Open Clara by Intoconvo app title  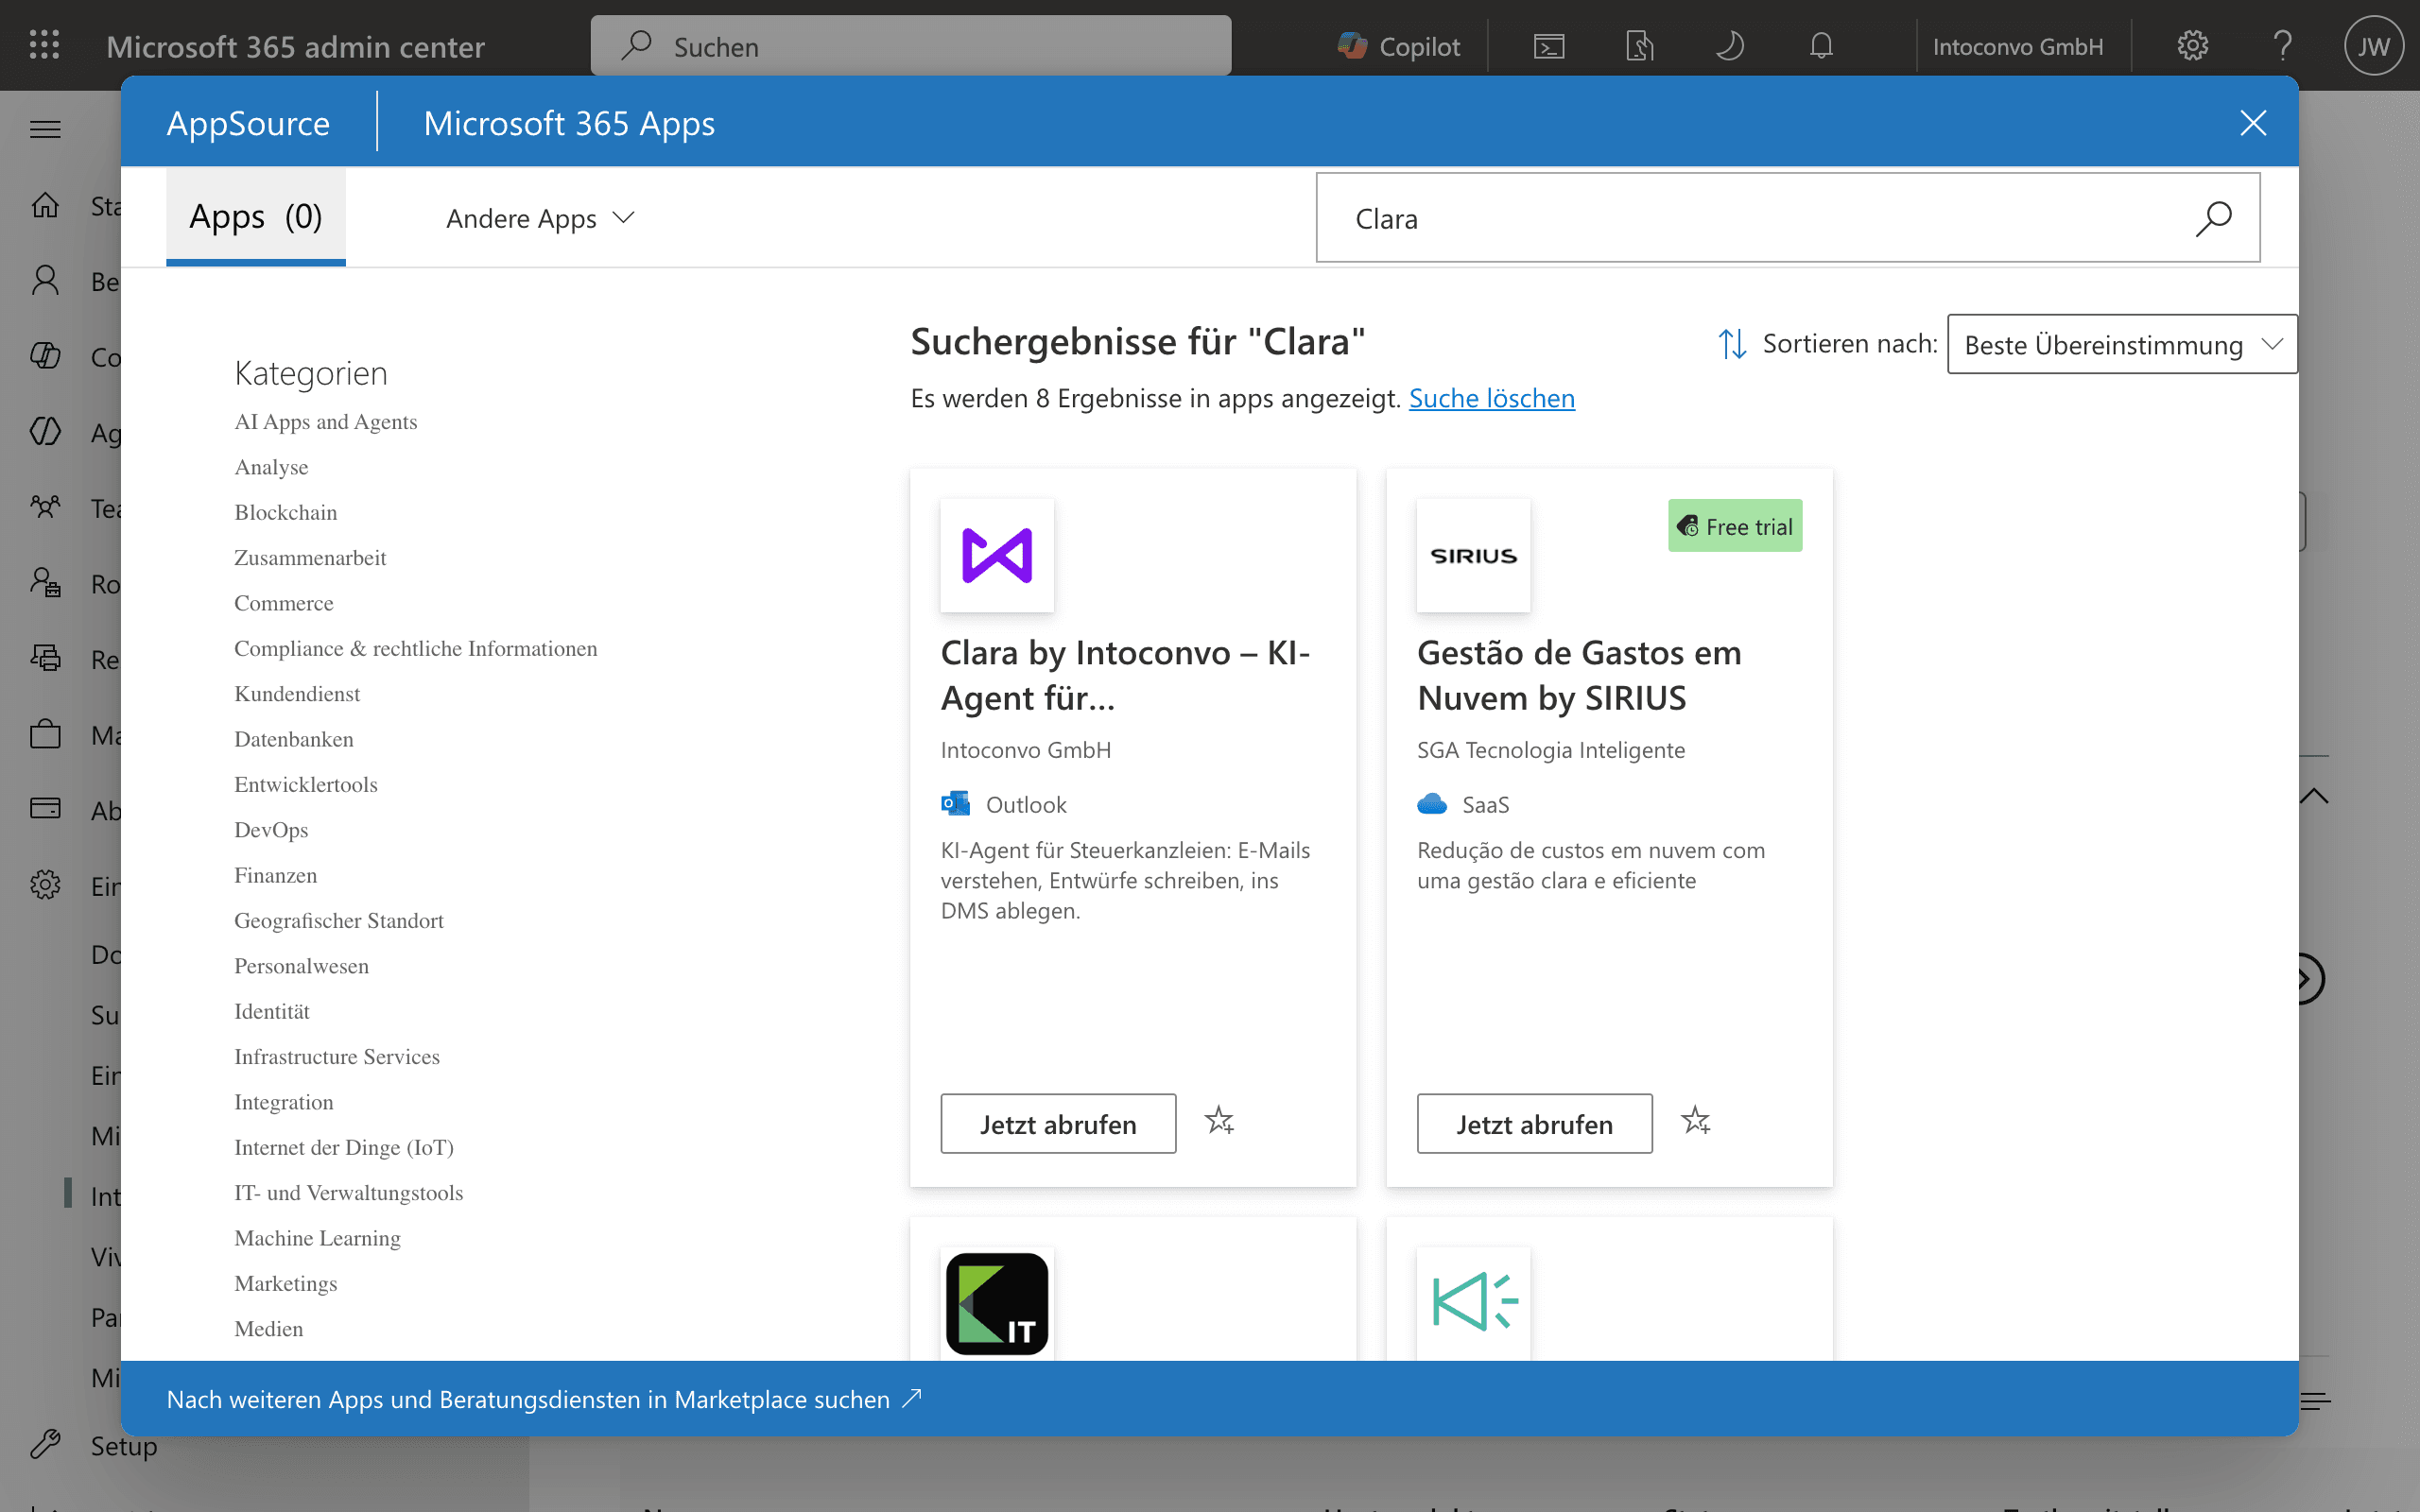click(1125, 675)
